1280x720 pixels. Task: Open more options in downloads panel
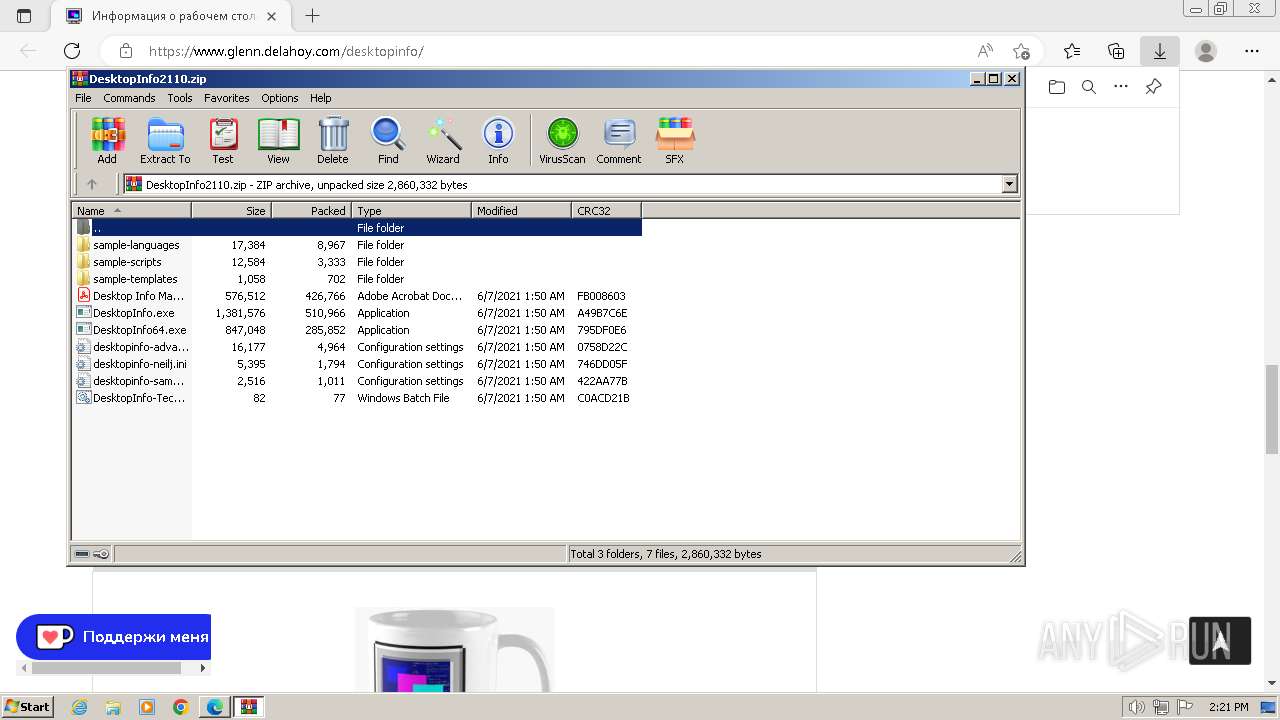[1121, 87]
